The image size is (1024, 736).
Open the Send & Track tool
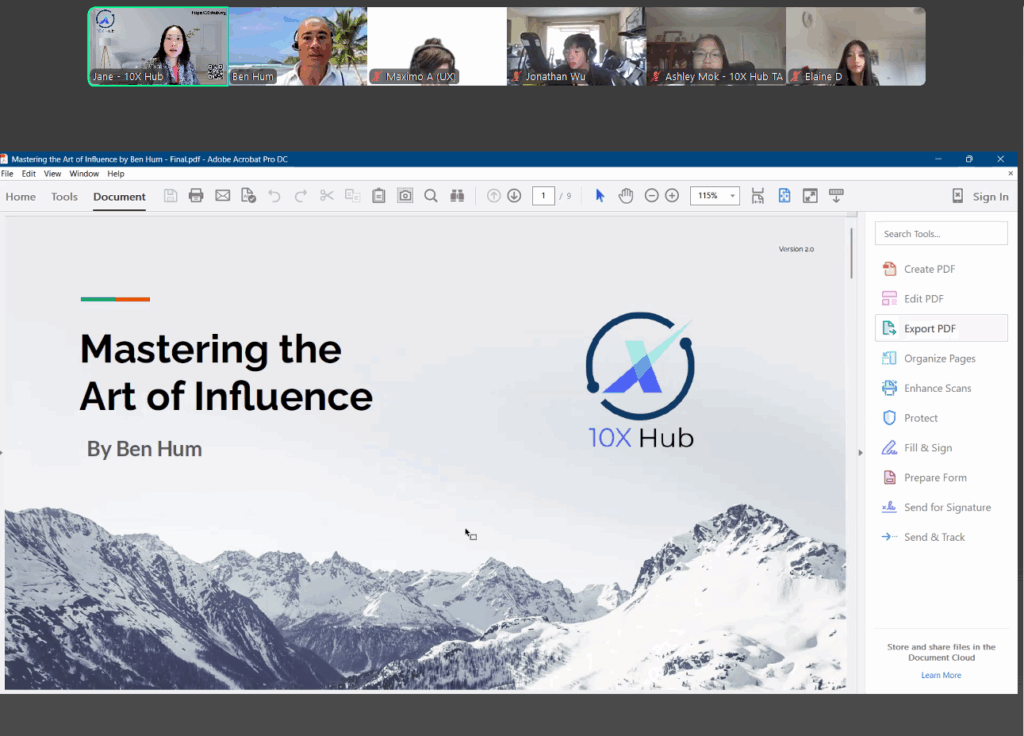[x=941, y=537]
